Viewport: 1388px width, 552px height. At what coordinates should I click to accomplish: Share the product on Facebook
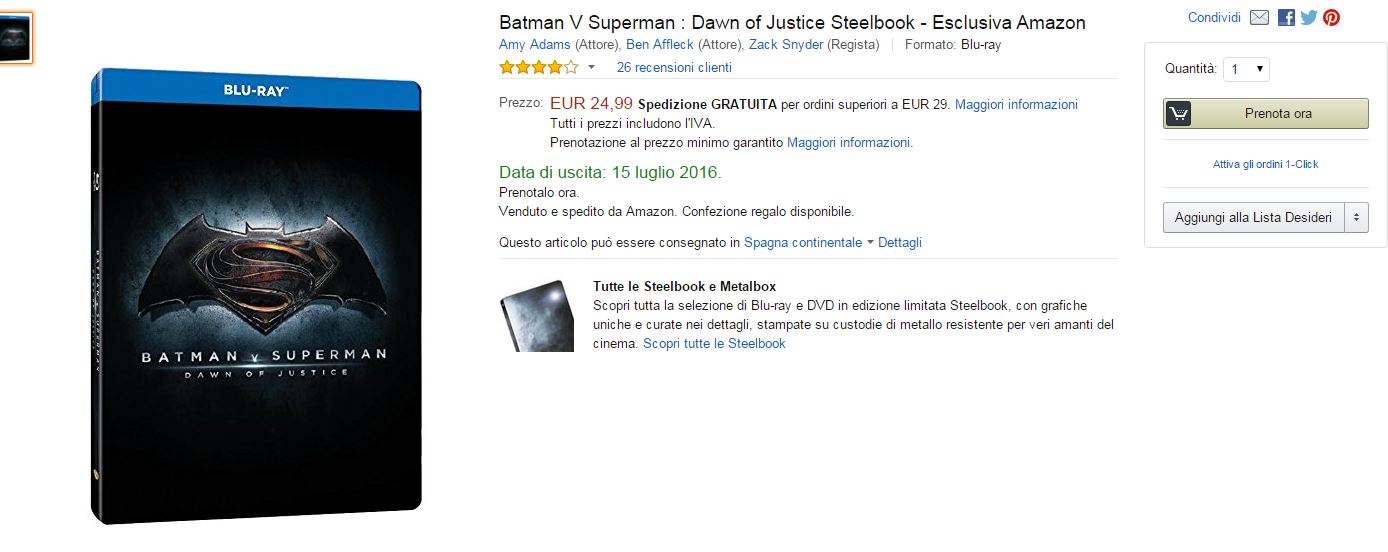pyautogui.click(x=1286, y=18)
